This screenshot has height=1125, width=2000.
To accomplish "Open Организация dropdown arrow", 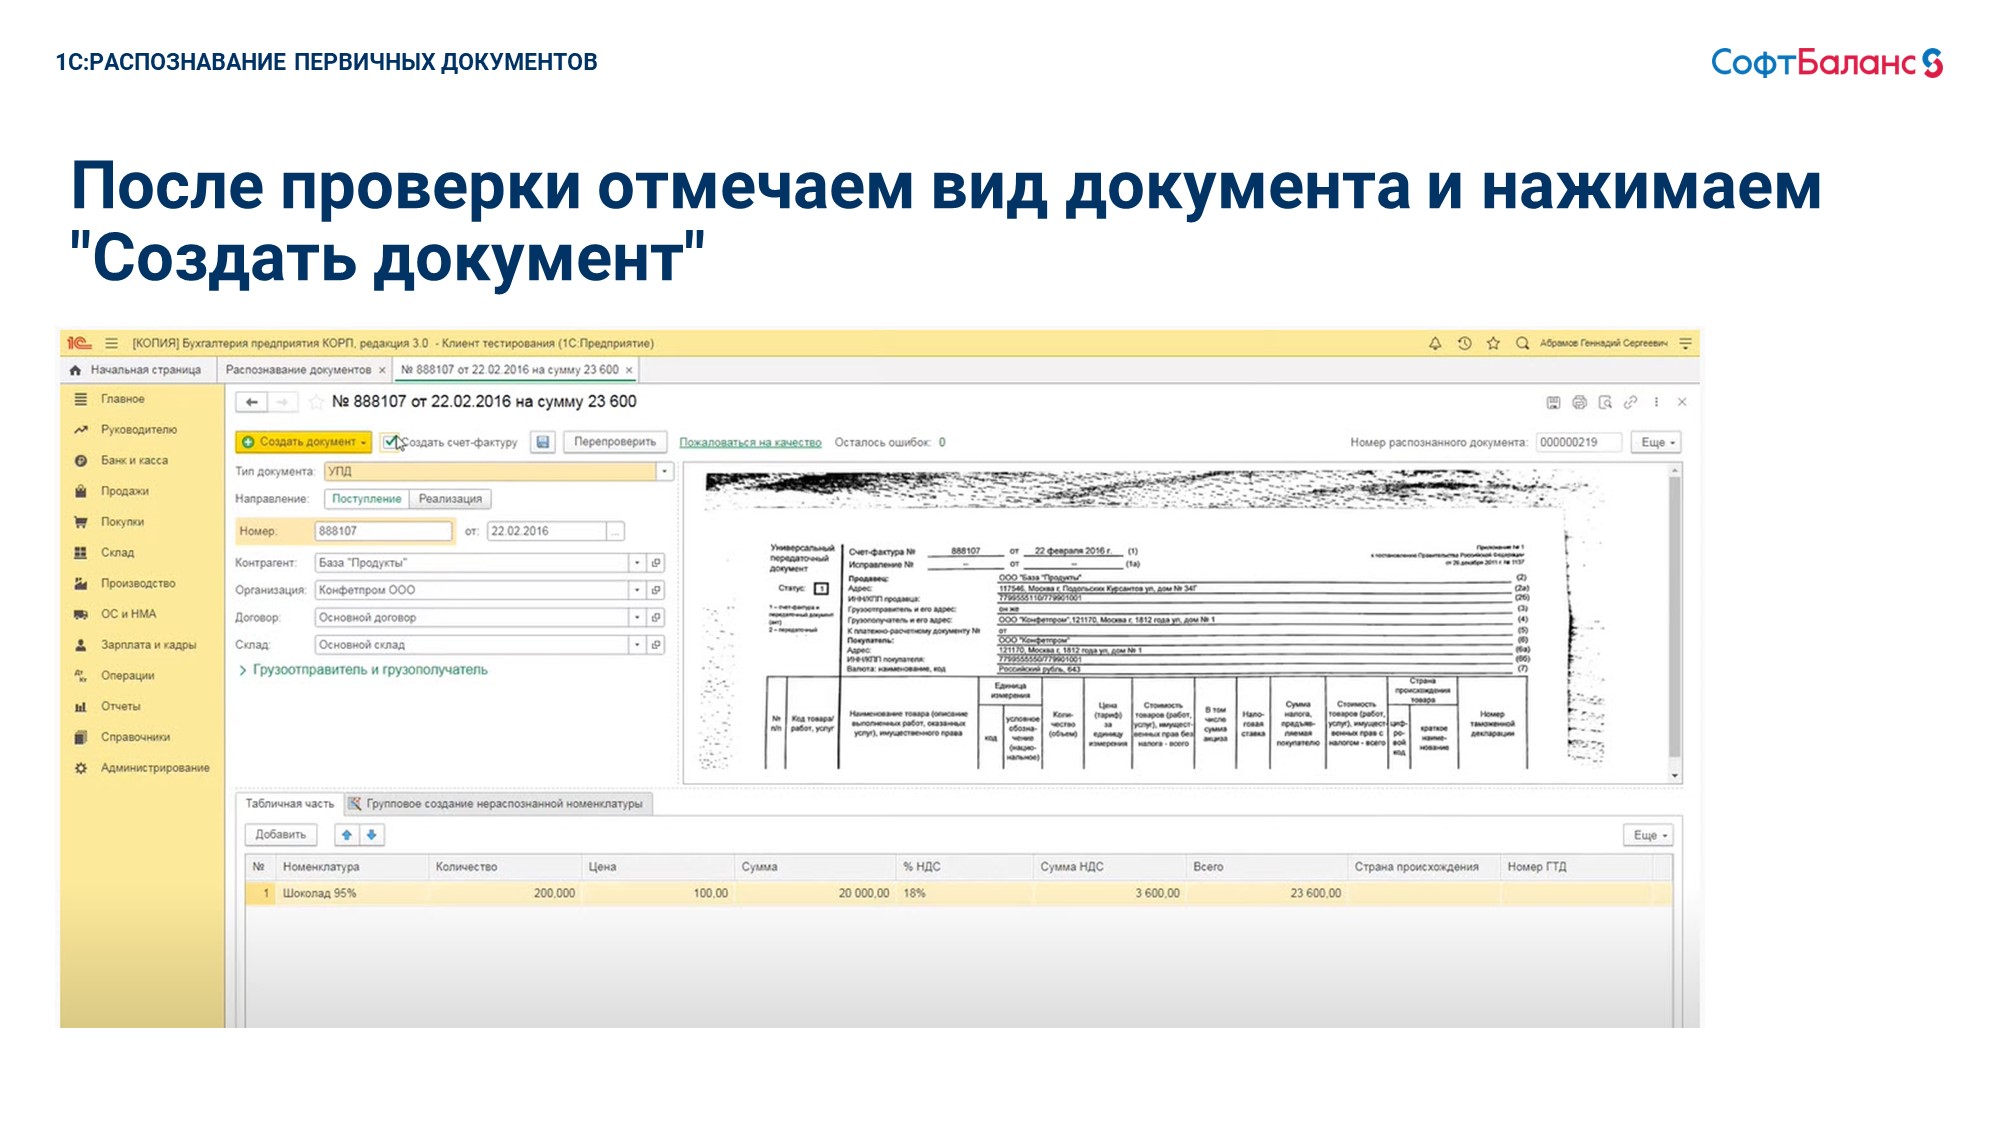I will coord(637,590).
